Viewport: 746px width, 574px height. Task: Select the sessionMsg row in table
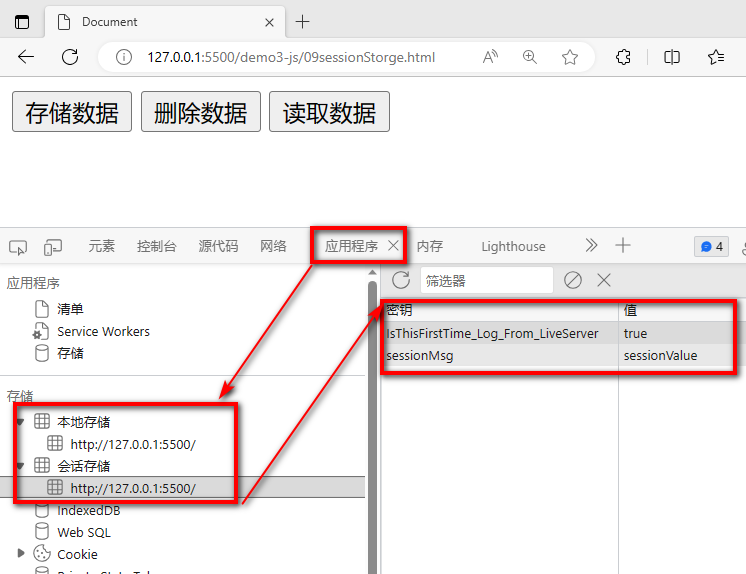click(x=500, y=355)
